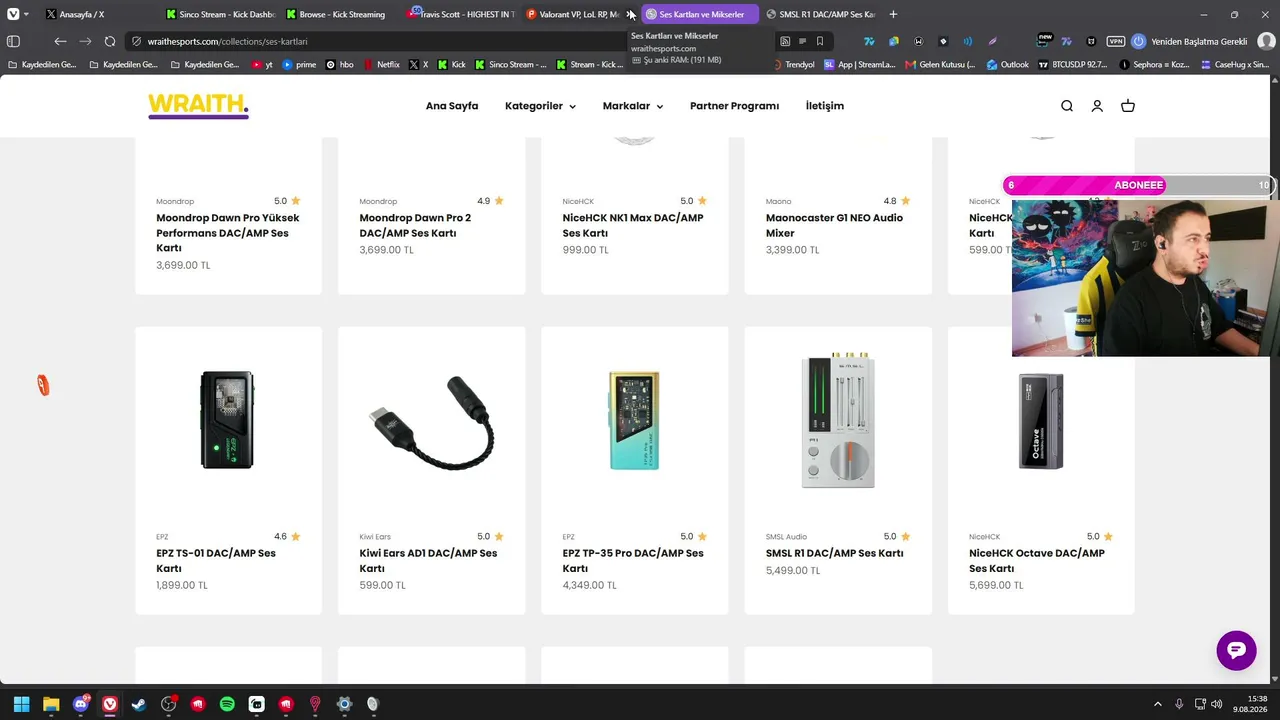Image resolution: width=1280 pixels, height=720 pixels.
Task: Go to Ana Sayfa
Action: point(452,106)
